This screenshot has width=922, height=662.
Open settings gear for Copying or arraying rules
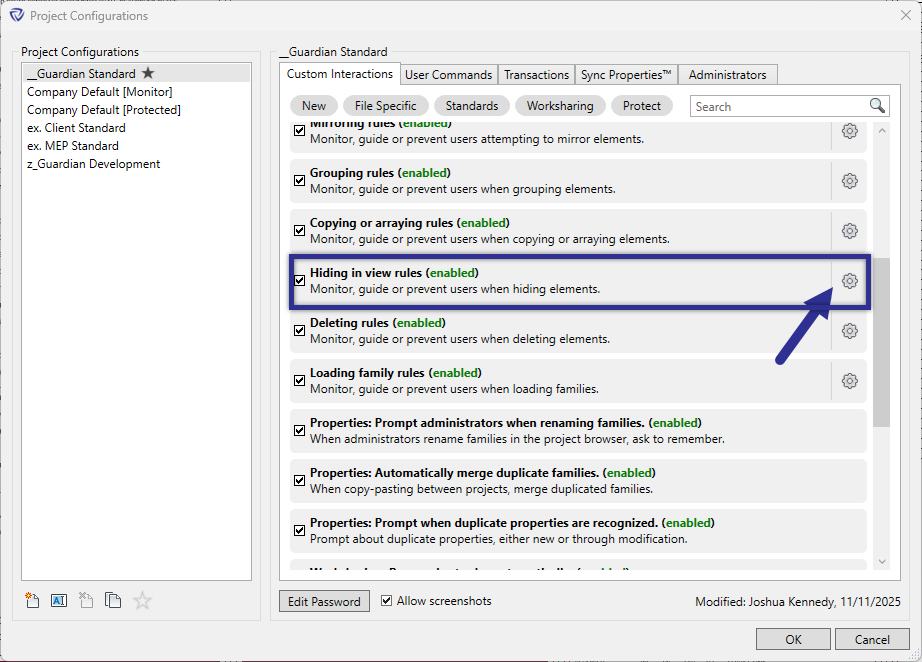(849, 230)
